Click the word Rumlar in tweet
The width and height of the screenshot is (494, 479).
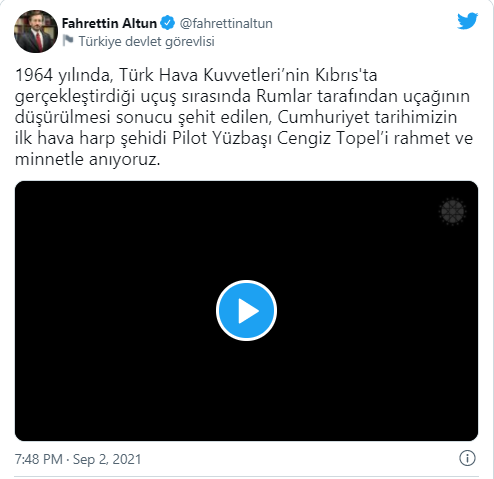pos(284,96)
